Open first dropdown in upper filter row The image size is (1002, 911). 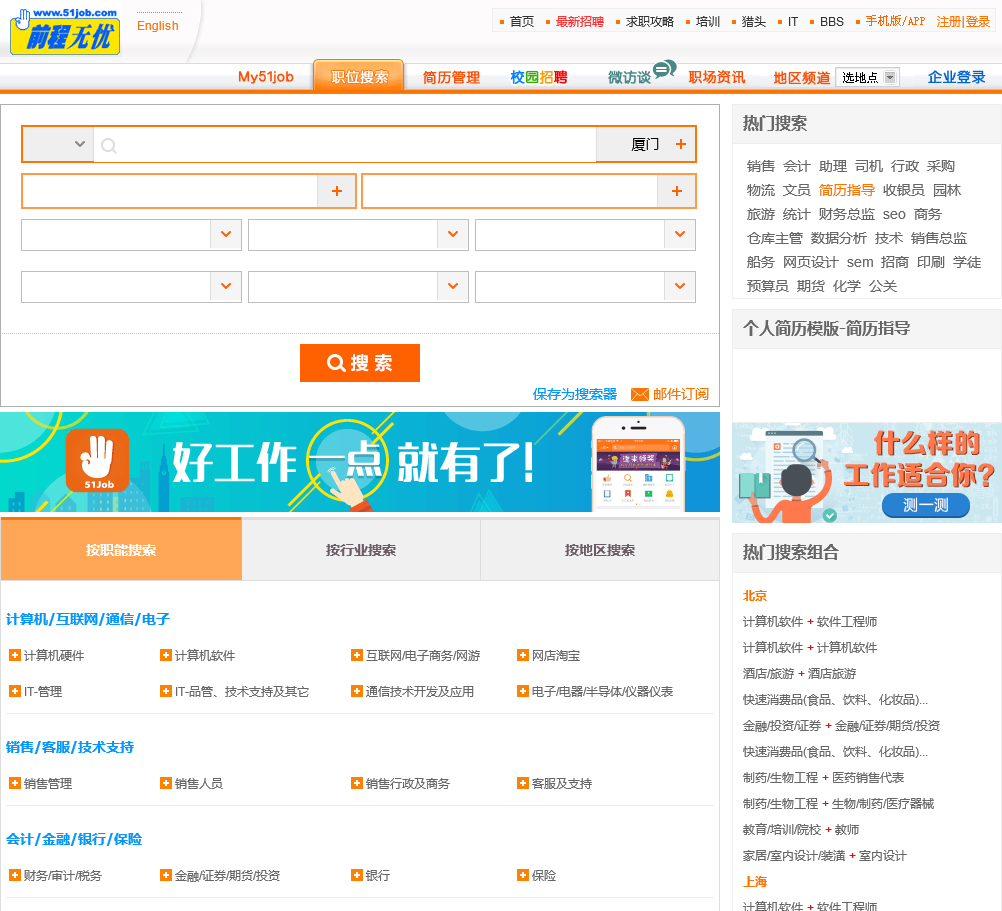(x=131, y=234)
